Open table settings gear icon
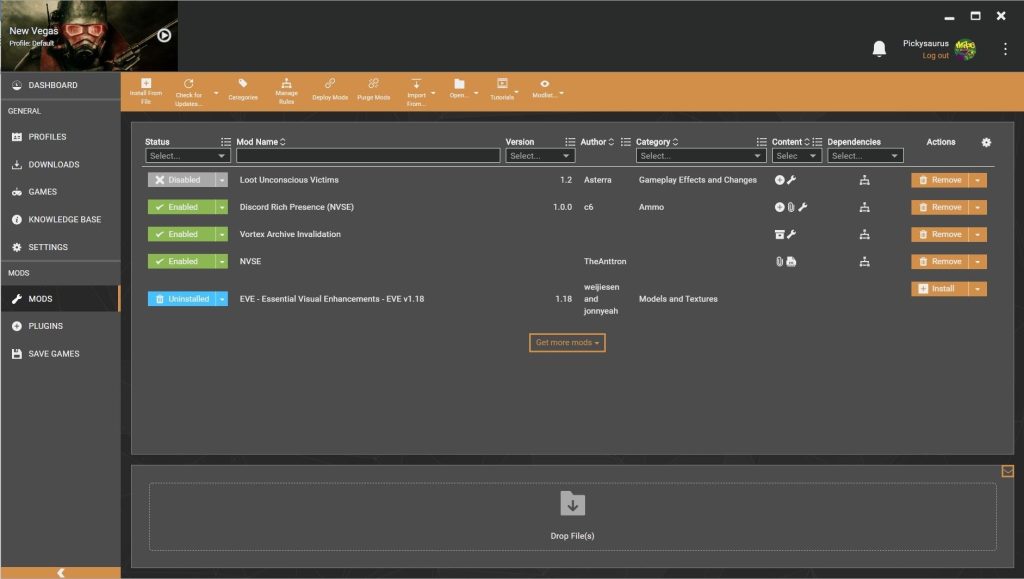The image size is (1024, 579). point(986,142)
